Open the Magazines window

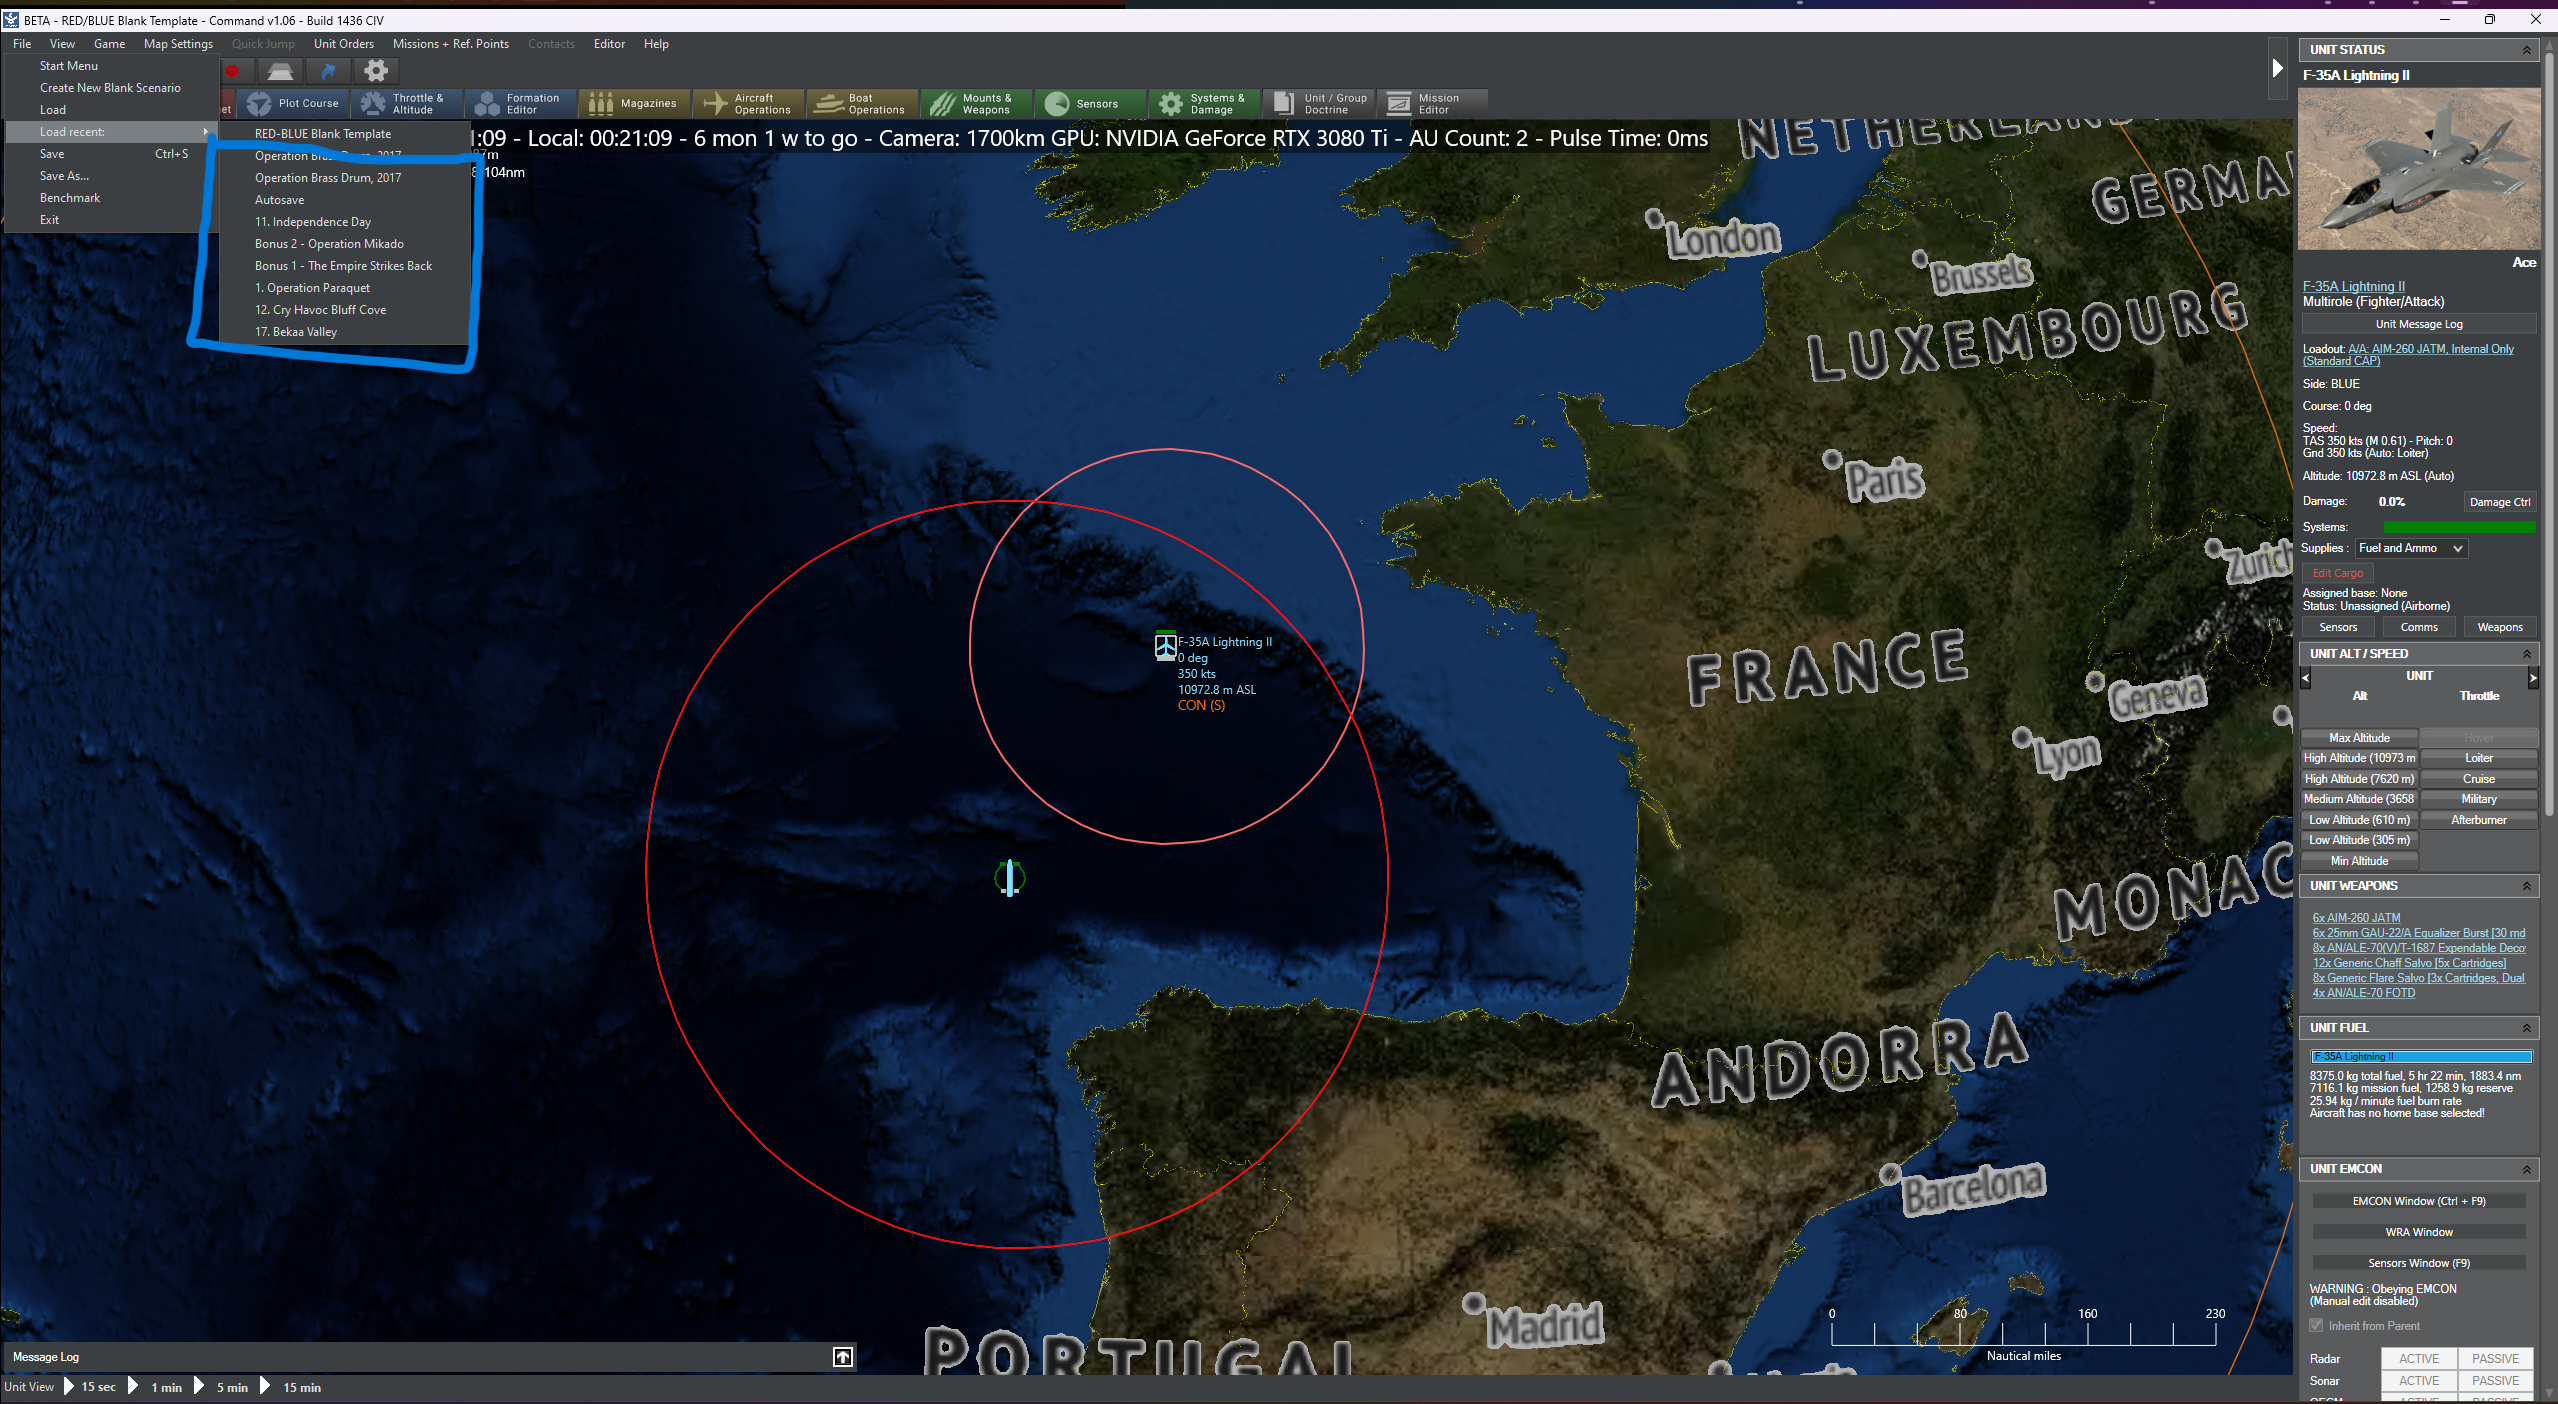tap(635, 103)
